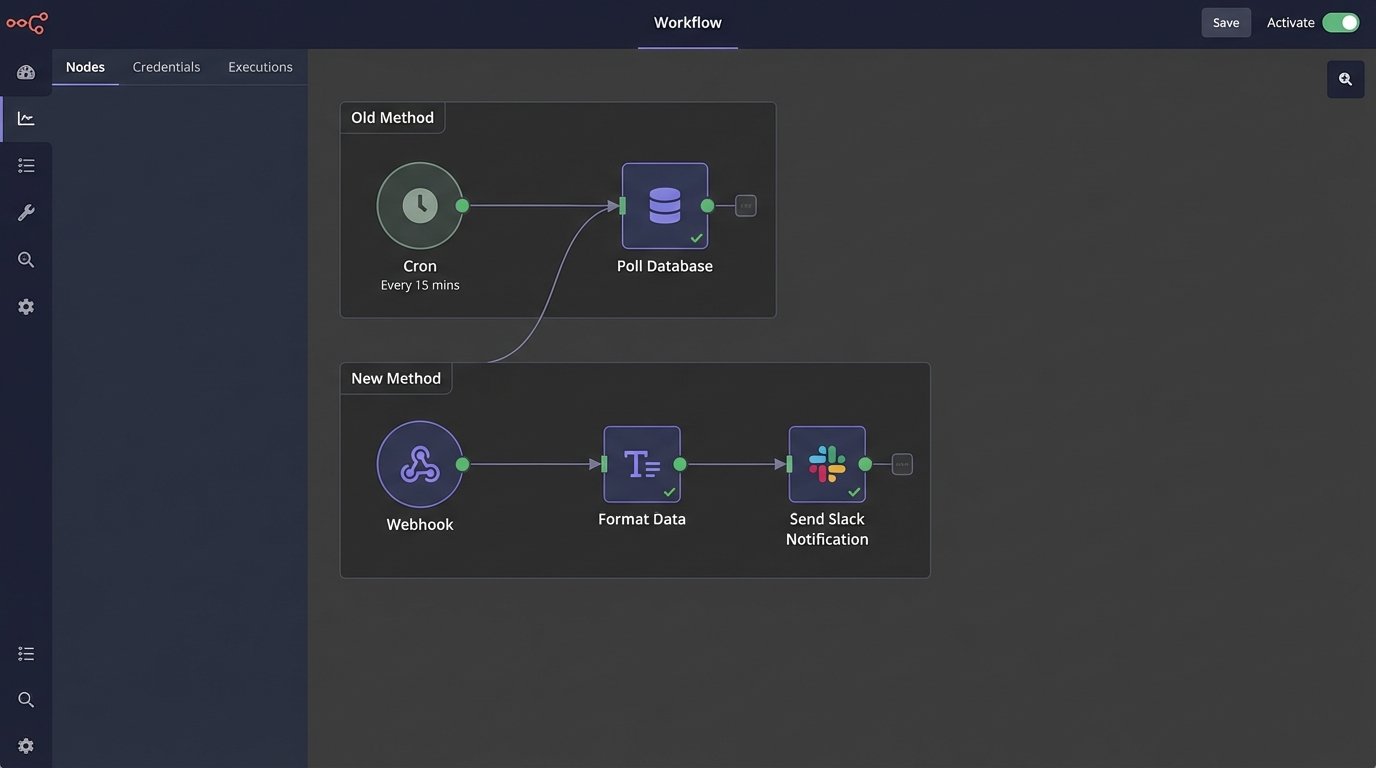Switch to the Executions tab

tap(260, 67)
